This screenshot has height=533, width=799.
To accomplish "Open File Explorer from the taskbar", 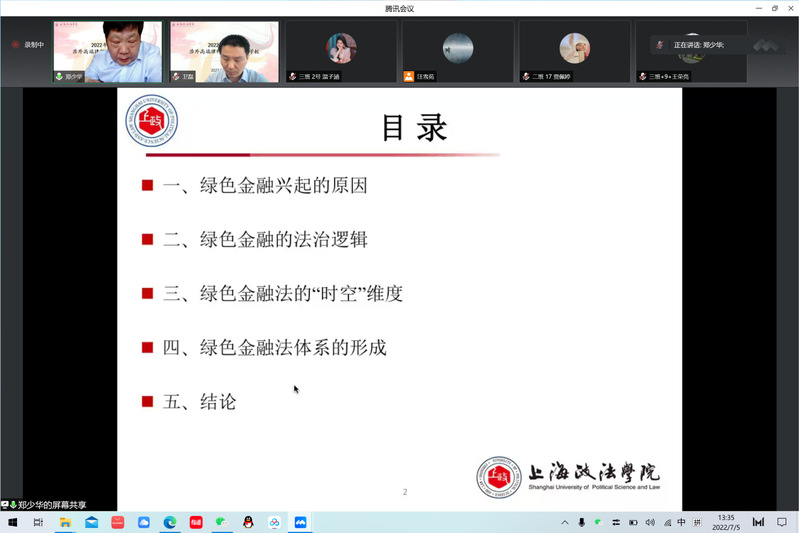I will click(x=65, y=522).
